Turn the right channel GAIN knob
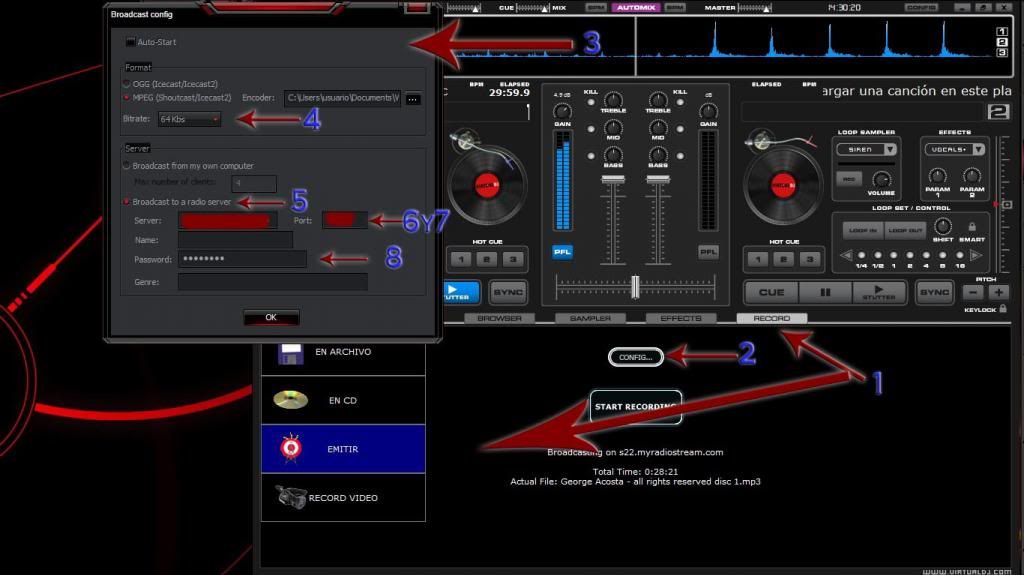1024x575 pixels. pos(708,110)
